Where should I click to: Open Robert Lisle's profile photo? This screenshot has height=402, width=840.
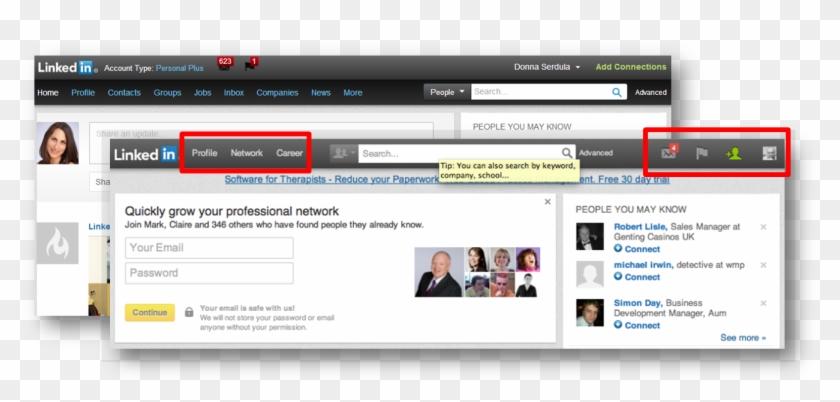(590, 236)
